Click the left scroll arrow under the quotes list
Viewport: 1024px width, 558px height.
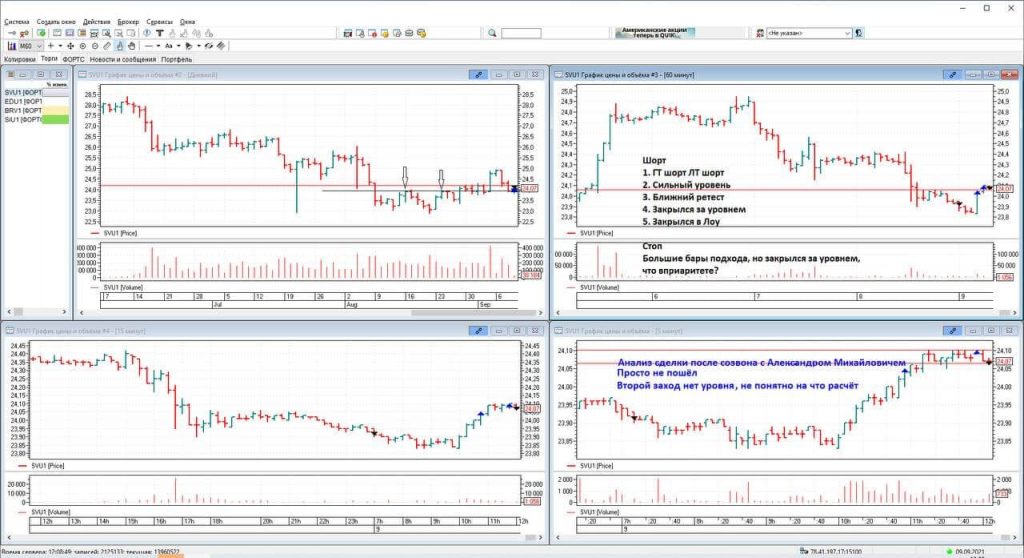click(9, 312)
